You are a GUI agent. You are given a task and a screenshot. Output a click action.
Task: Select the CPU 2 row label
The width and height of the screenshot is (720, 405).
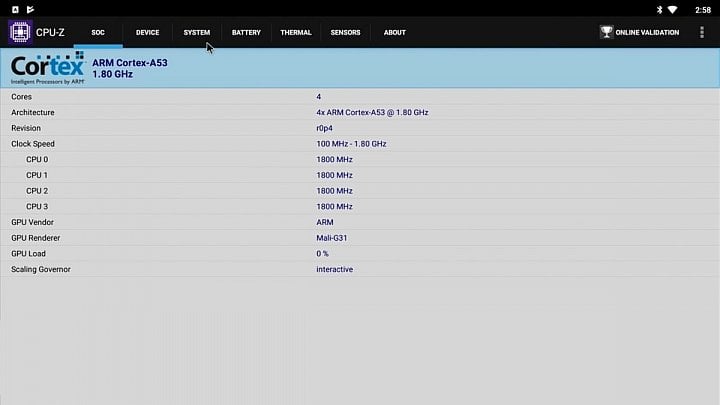point(37,191)
